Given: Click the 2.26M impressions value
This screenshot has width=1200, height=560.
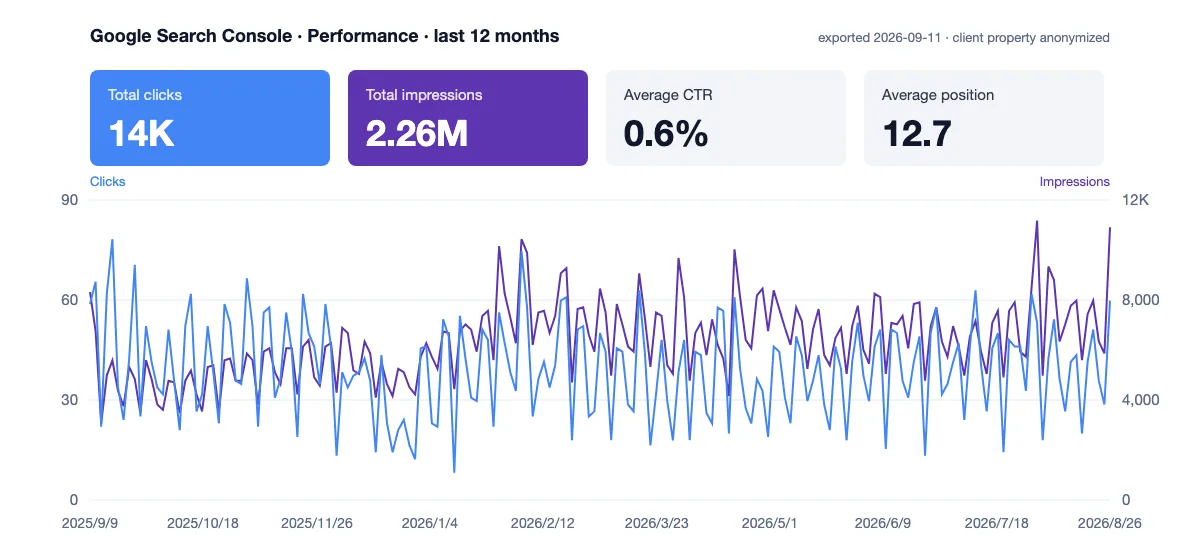Looking at the screenshot, I should click(x=417, y=133).
